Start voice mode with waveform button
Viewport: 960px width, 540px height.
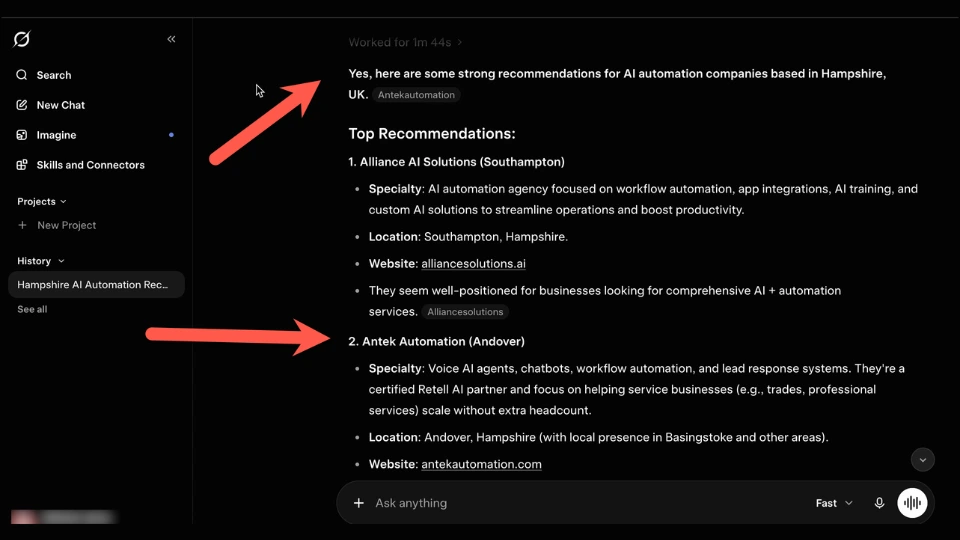[912, 503]
